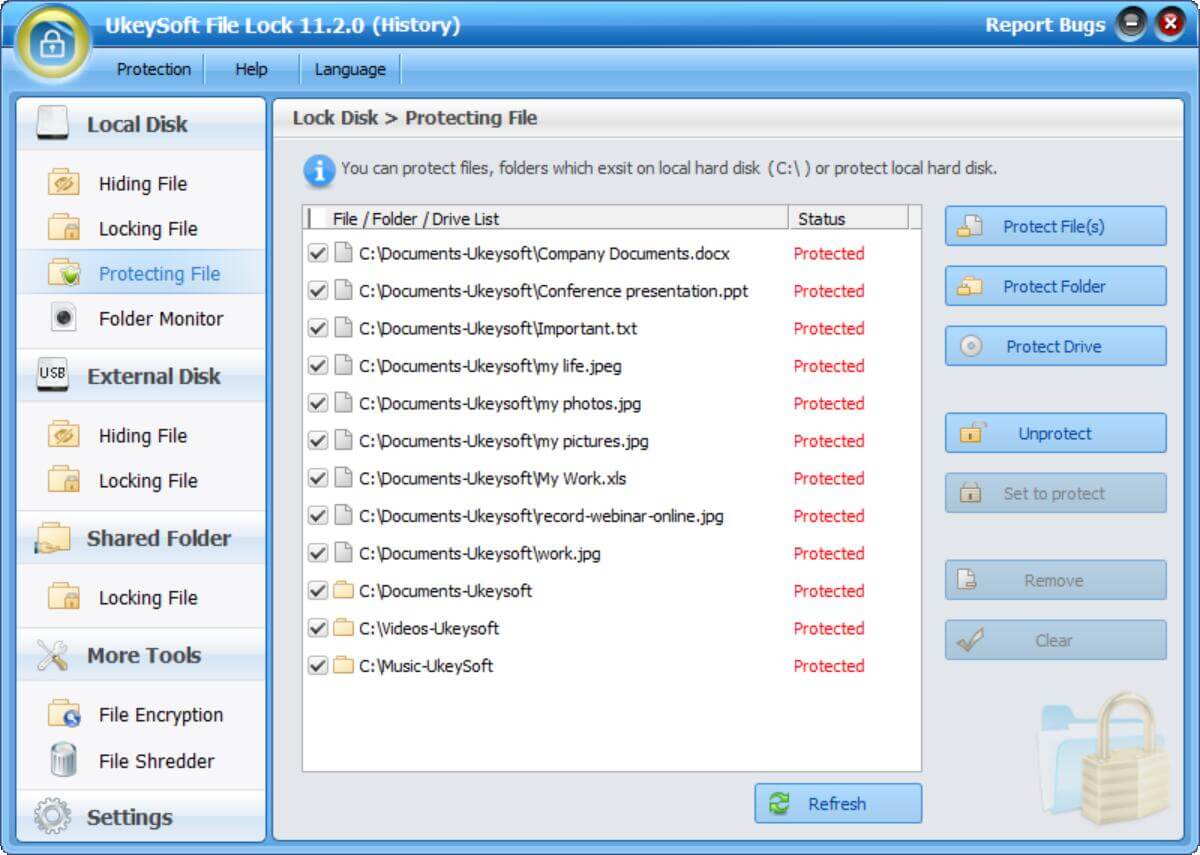Uncheck the C:\Documents-Ukeysoft folder checkbox
1200x855 pixels.
pos(318,591)
